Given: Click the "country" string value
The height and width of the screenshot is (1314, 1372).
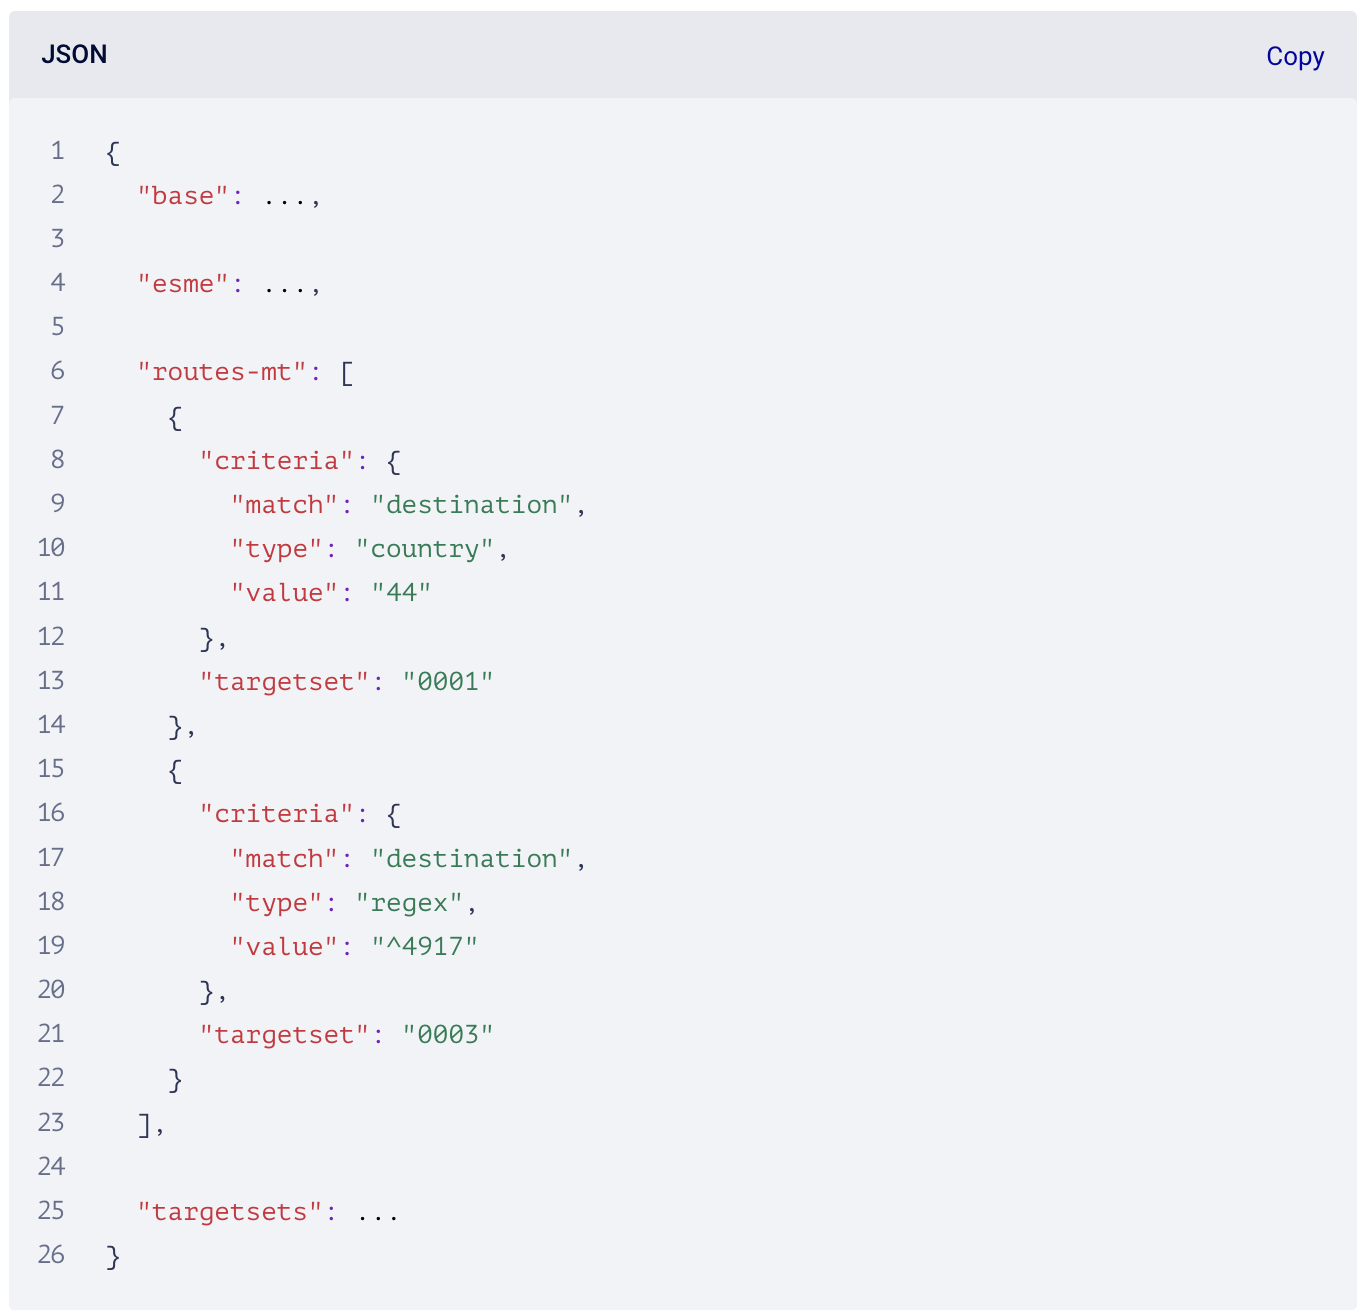Looking at the screenshot, I should coord(425,549).
